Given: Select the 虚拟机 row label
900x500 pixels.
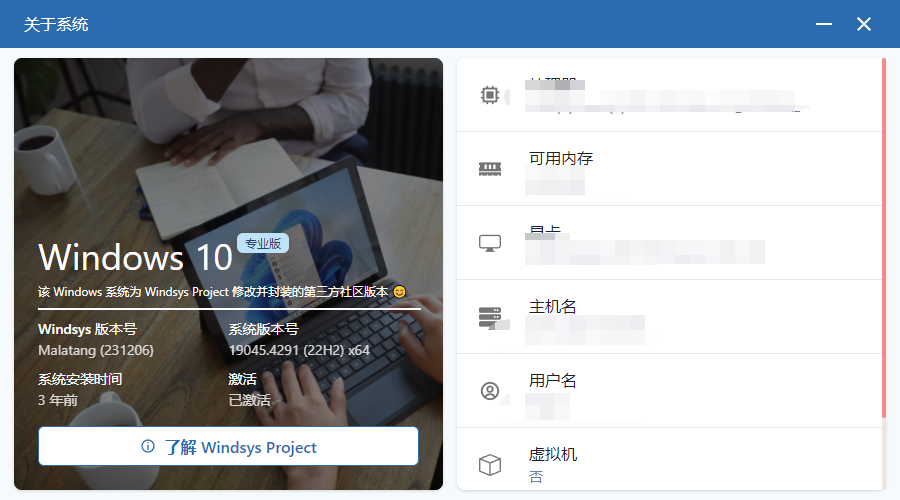Looking at the screenshot, I should pyautogui.click(x=553, y=455).
